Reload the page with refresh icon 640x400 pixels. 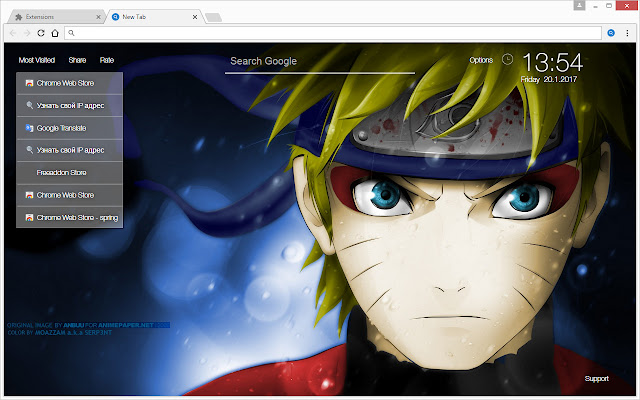click(41, 33)
